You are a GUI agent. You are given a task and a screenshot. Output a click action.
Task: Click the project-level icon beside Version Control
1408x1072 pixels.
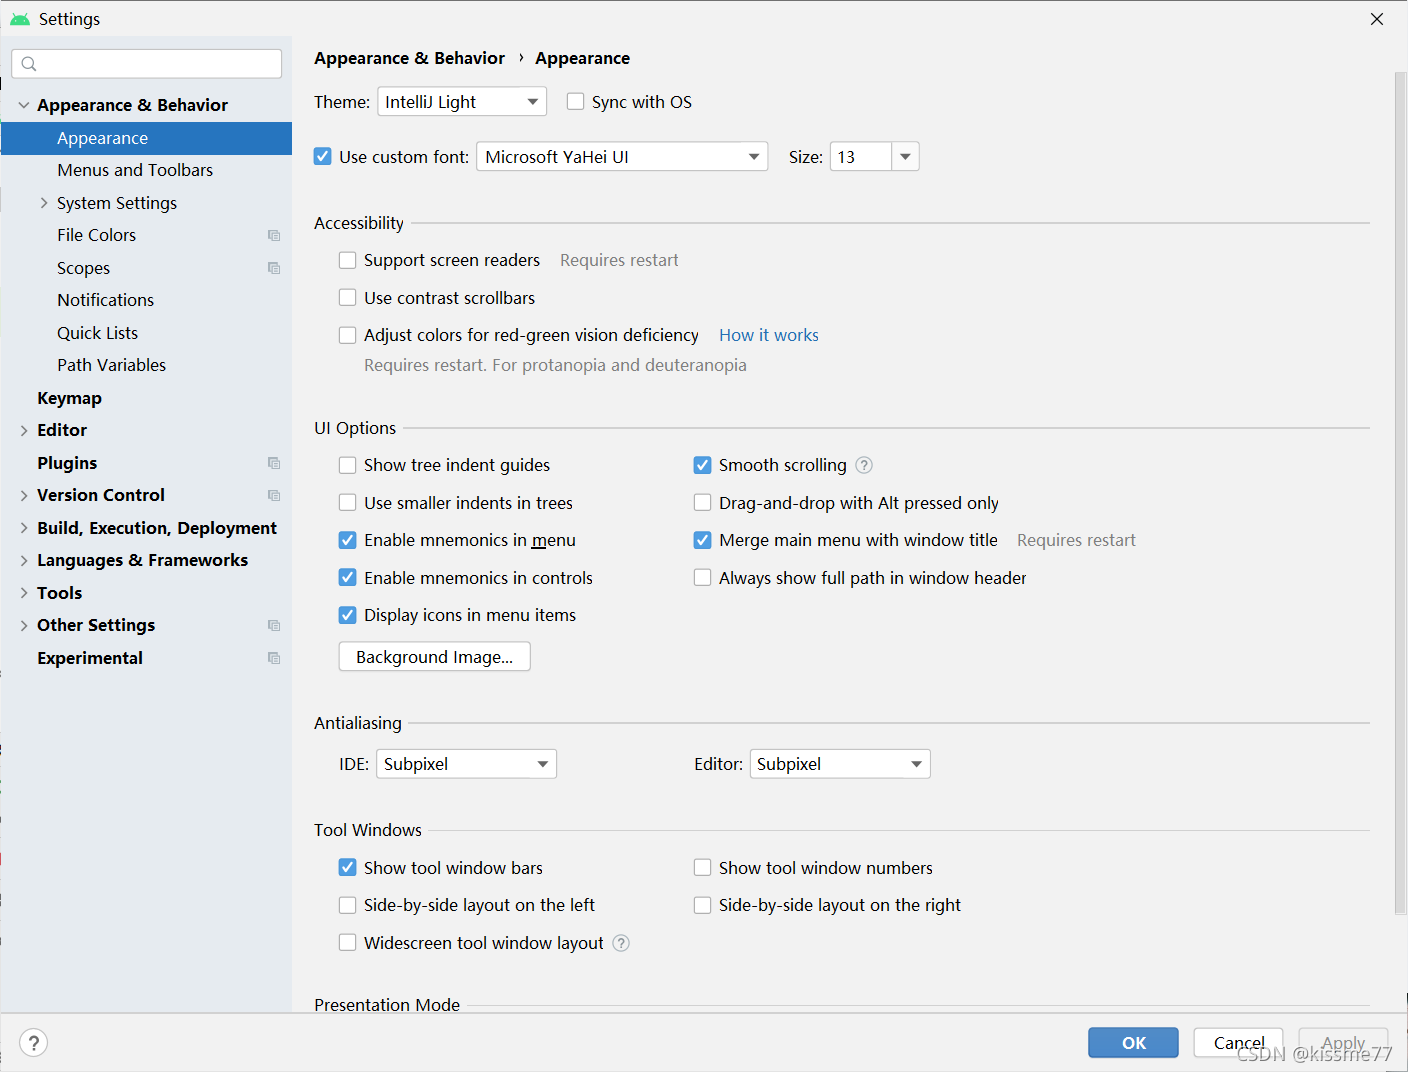click(x=274, y=495)
